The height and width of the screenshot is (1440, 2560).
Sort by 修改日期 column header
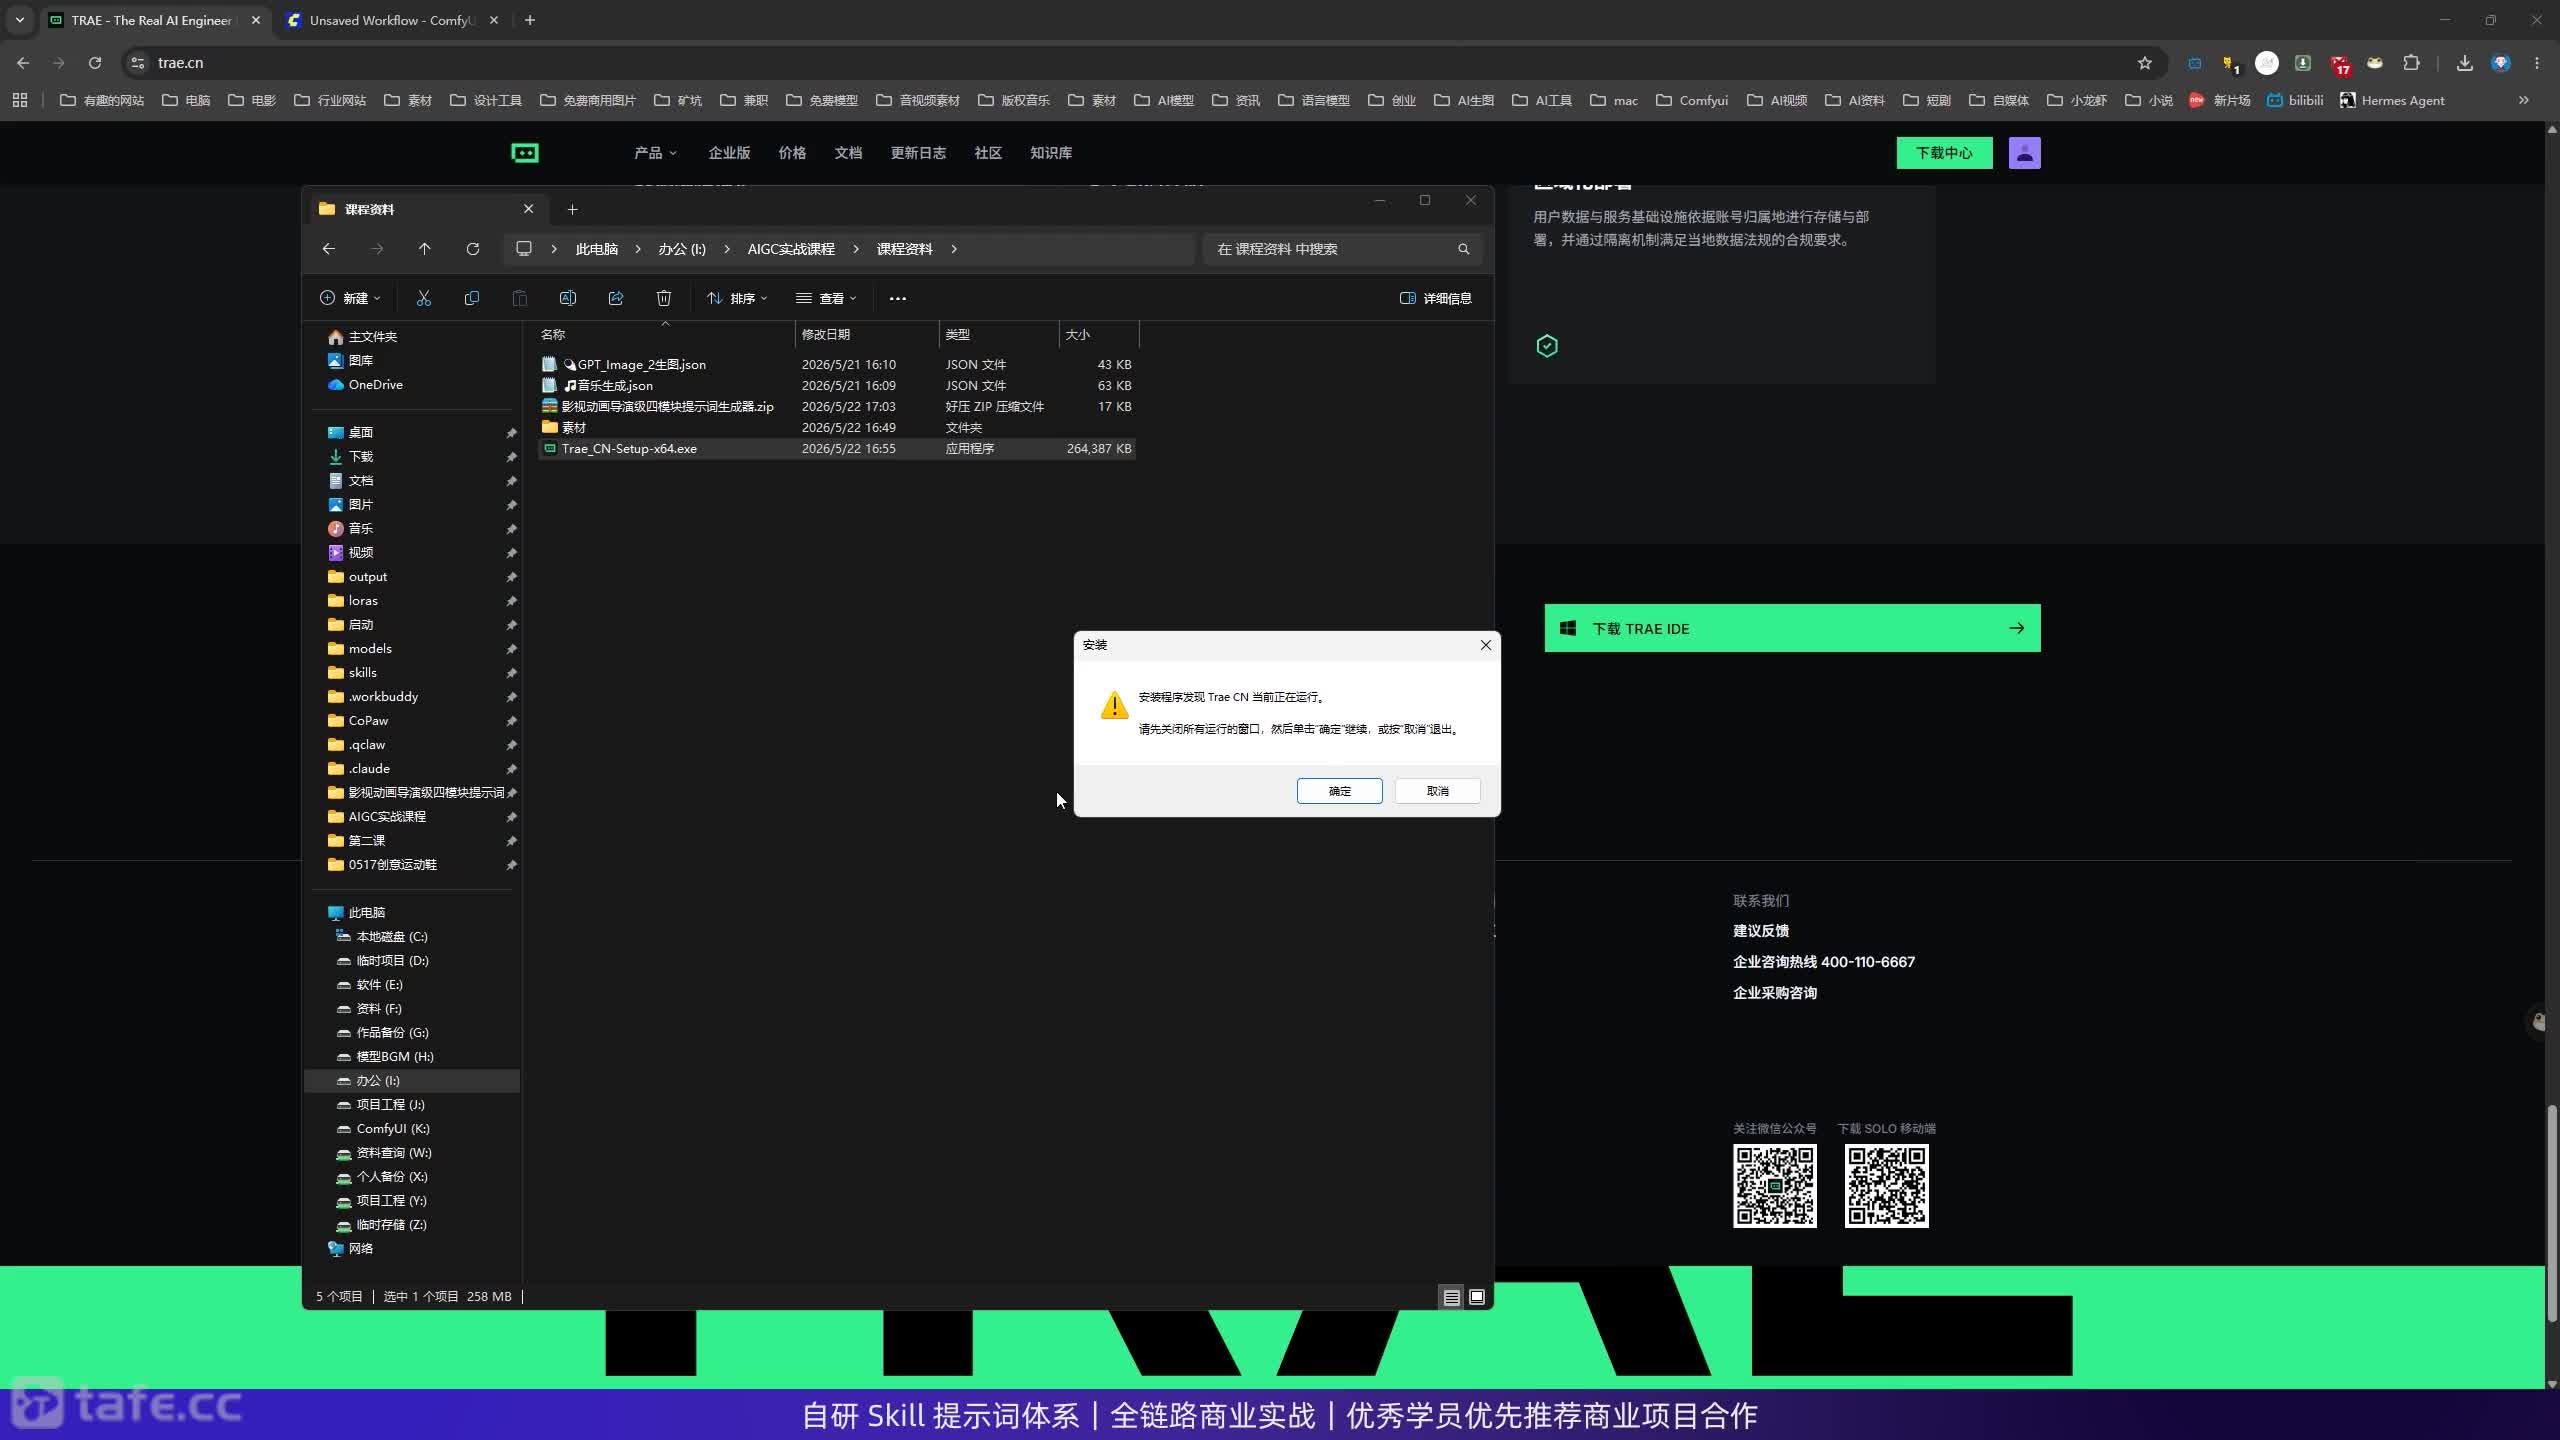tap(867, 334)
